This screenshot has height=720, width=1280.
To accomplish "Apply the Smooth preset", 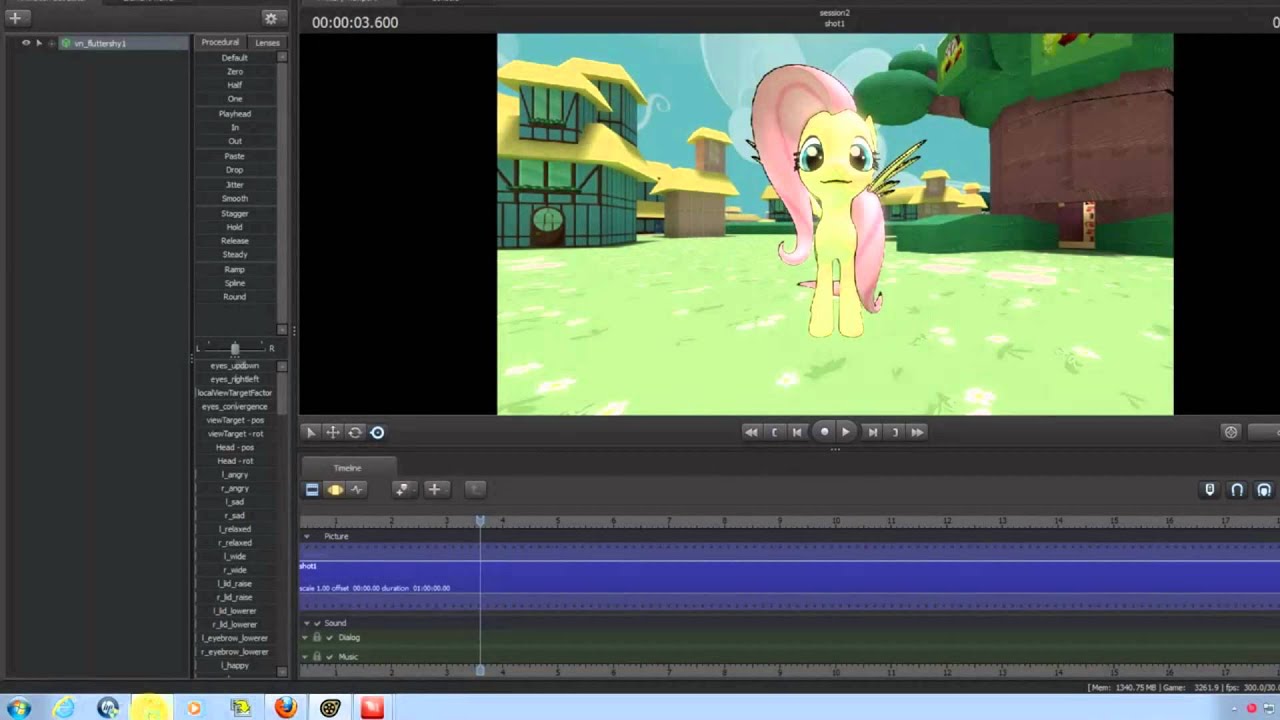I will click(x=235, y=198).
